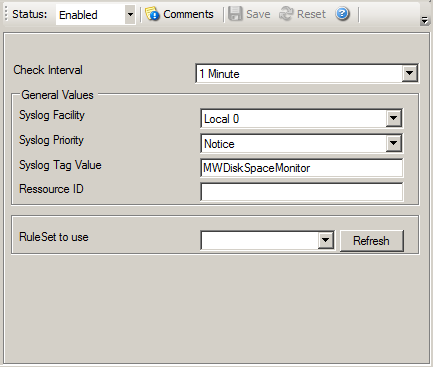Select the Local 0 facility combo box
Image resolution: width=433 pixels, height=367 pixels.
click(302, 118)
